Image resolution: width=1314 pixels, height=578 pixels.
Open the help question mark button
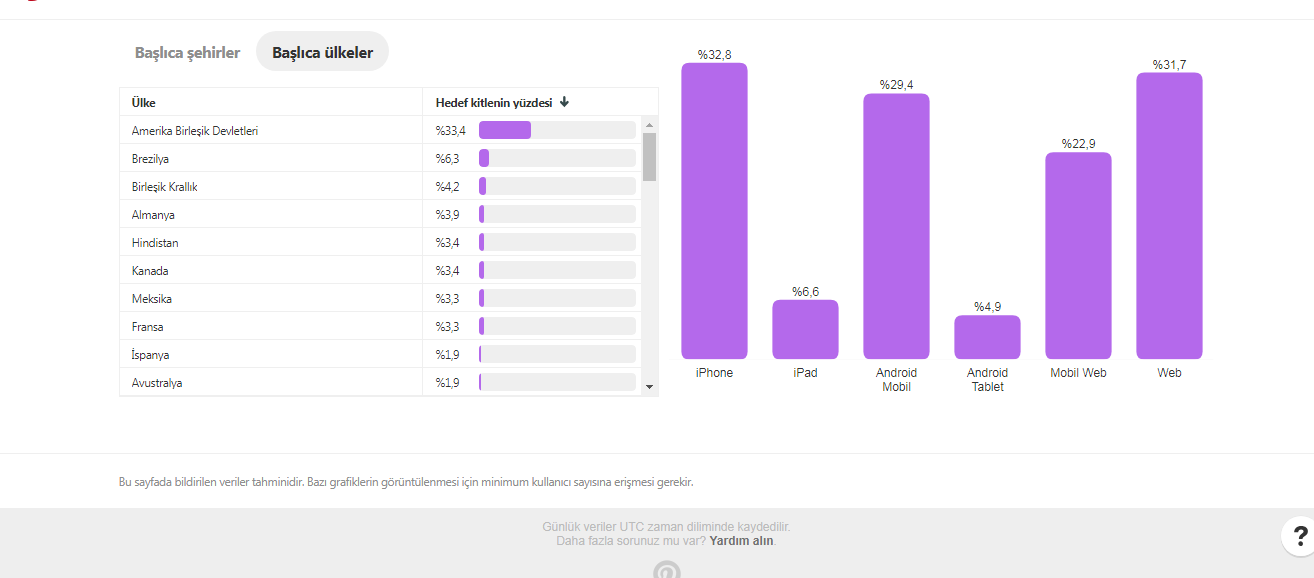coord(1298,535)
